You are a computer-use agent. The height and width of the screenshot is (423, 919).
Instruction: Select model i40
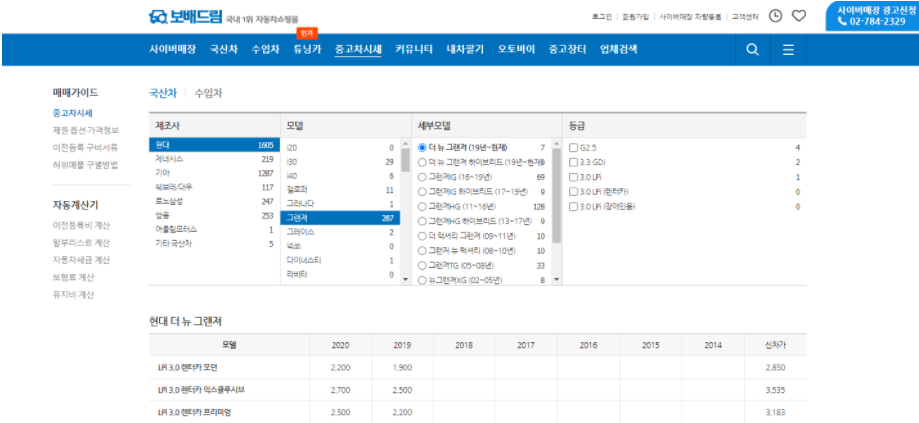pos(340,176)
